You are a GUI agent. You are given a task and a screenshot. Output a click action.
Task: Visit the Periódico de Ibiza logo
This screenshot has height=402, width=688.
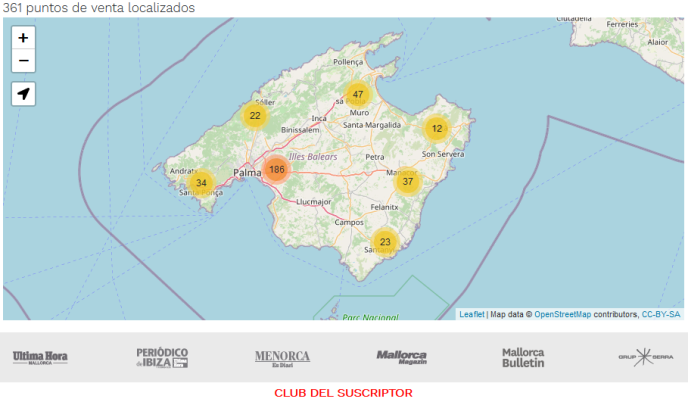pos(162,357)
